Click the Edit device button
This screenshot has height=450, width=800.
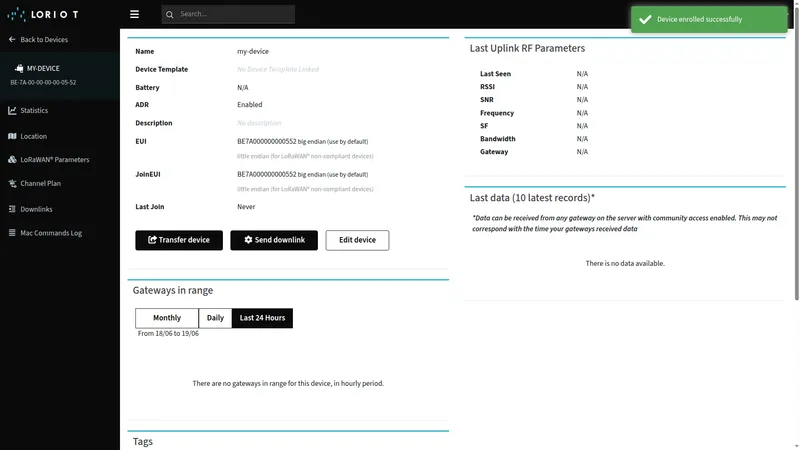tap(357, 240)
